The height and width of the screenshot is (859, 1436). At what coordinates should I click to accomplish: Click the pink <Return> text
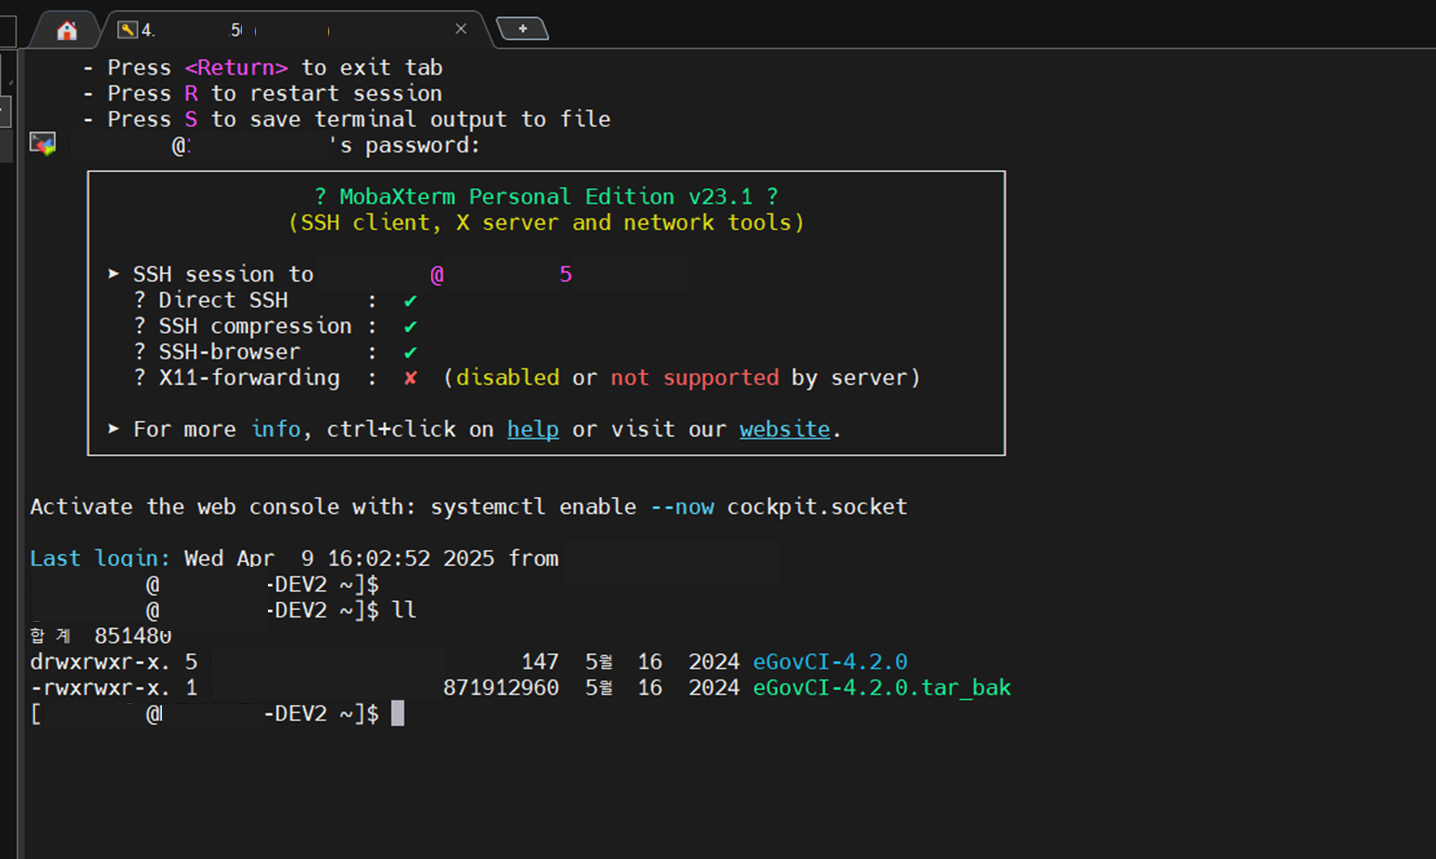[236, 68]
